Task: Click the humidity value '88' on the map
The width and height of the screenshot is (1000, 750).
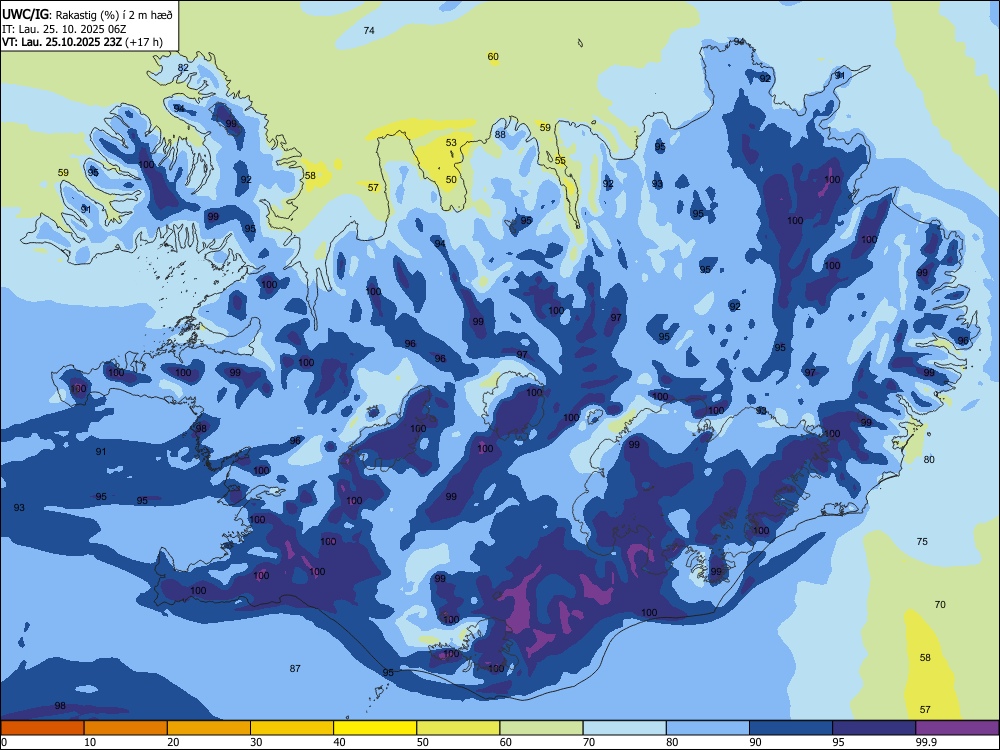Action: [x=500, y=135]
